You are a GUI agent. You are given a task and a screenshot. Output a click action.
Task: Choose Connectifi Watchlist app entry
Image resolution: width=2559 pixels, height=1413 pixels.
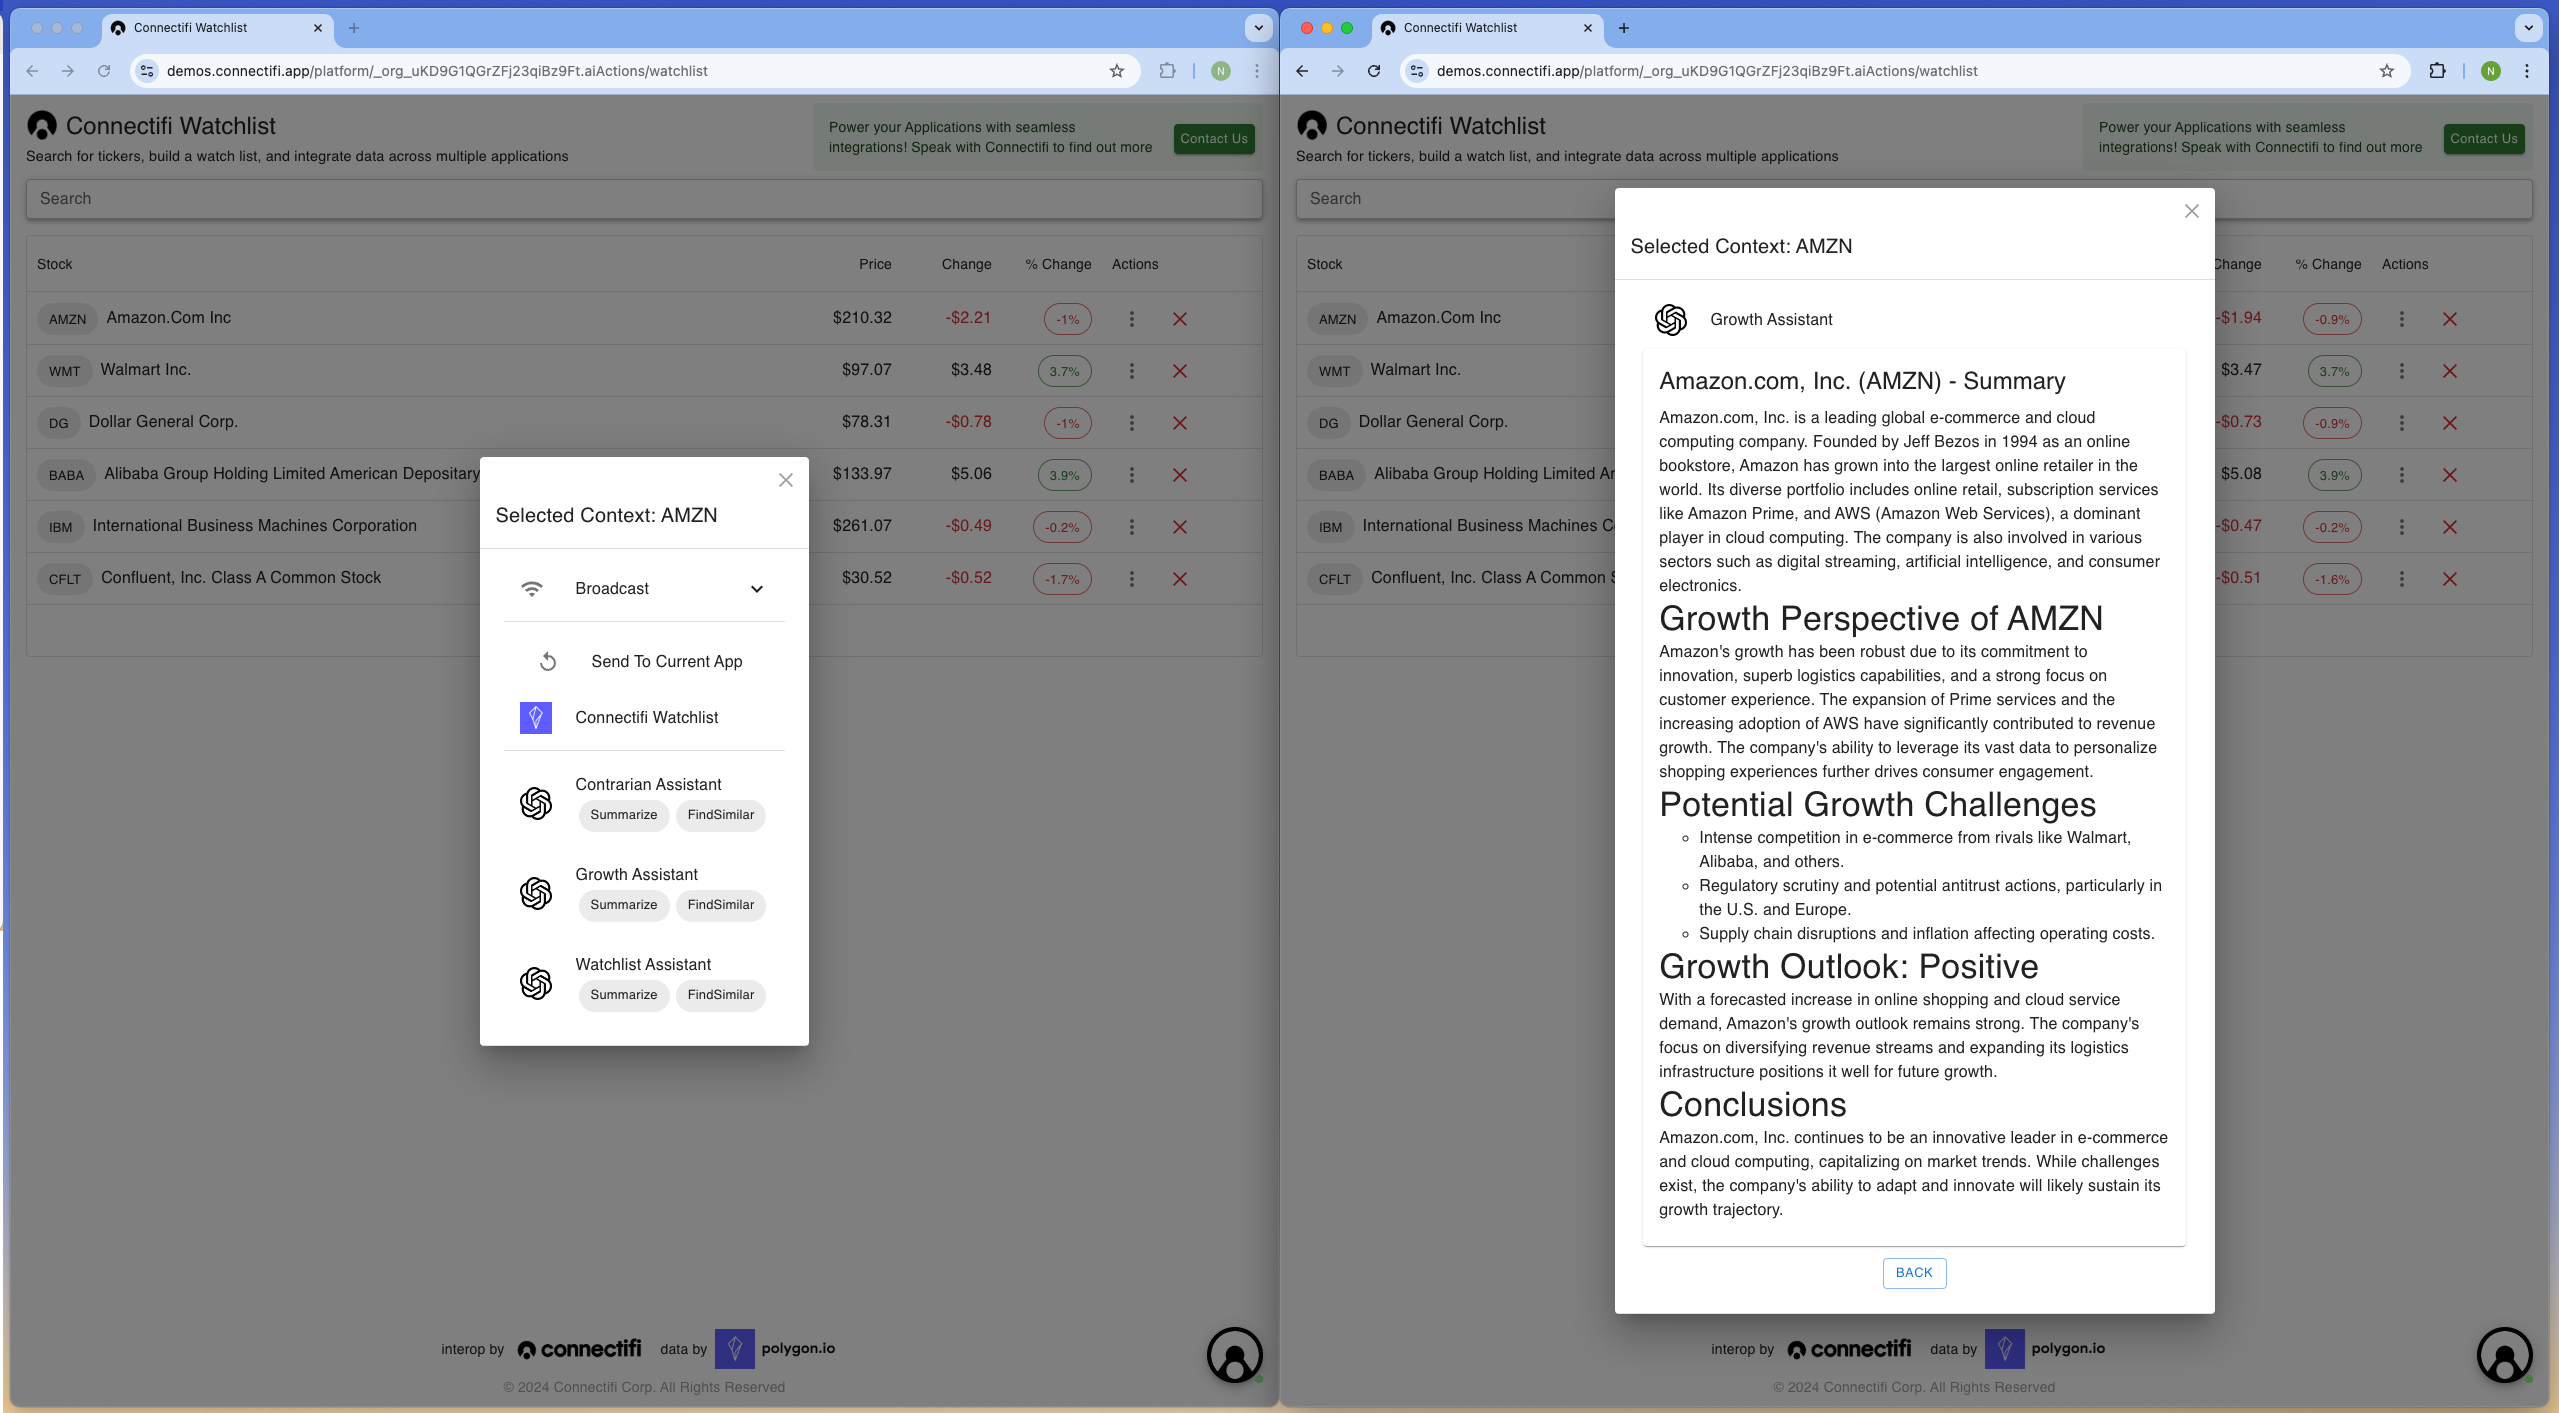[x=644, y=717]
